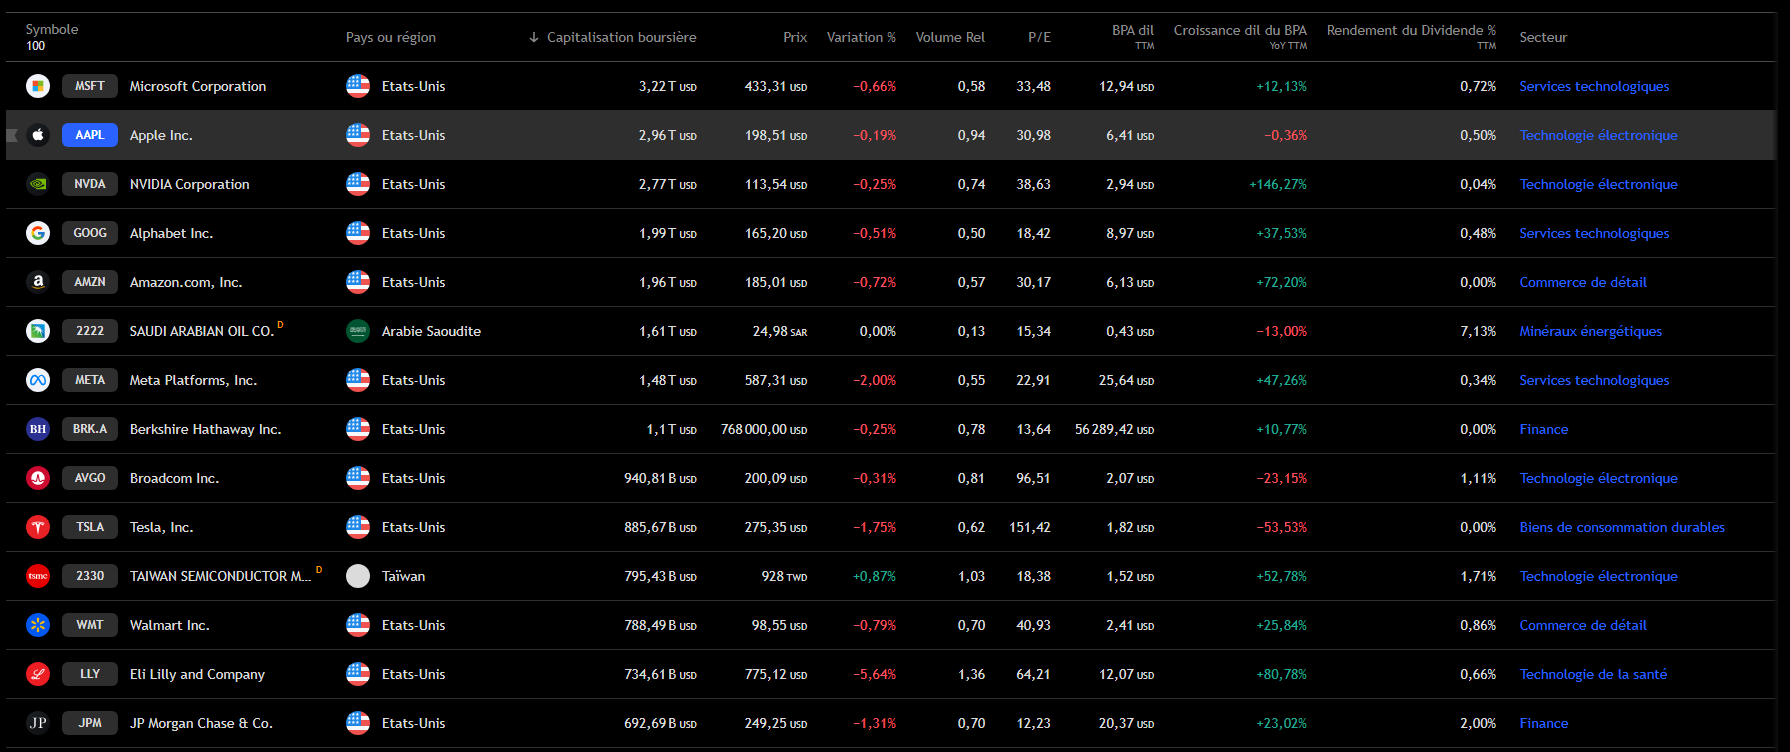Click the 768 000,00 USD price cell
Viewport: 1790px width, 752px height.
pos(764,429)
